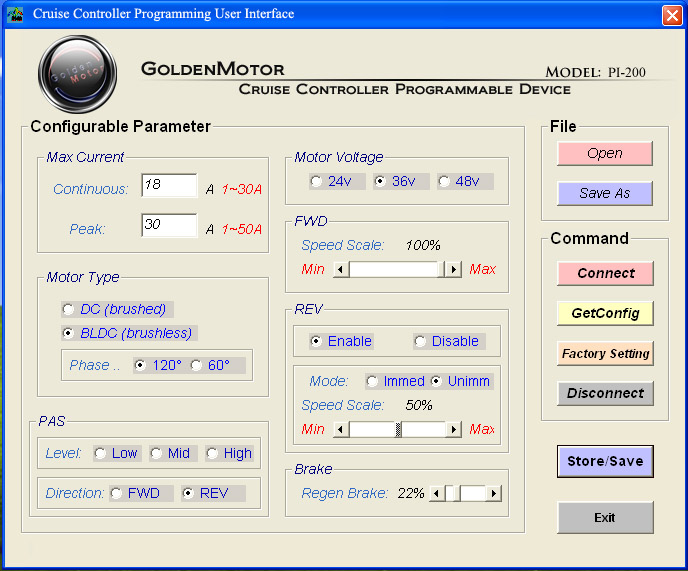Increase Regen Brake with right arrow
Screen dimensions: 688x571
493,493
